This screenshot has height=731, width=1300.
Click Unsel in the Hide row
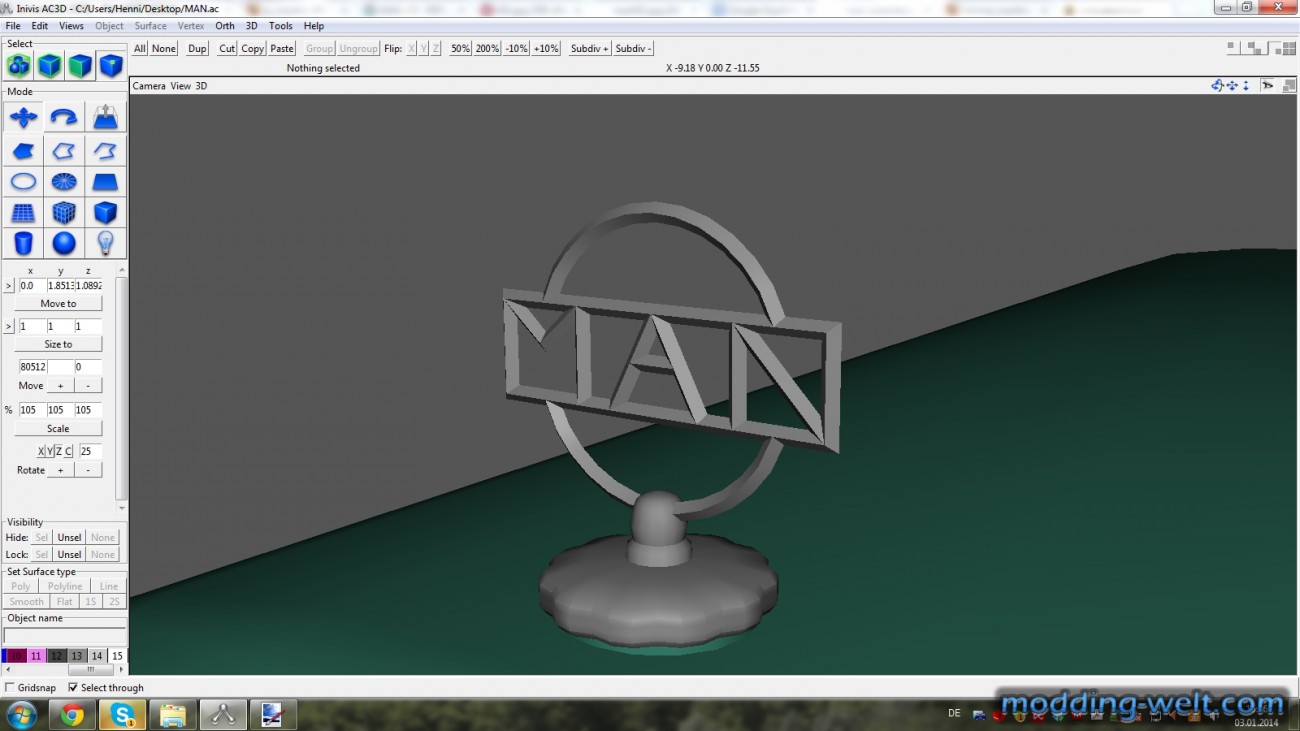coord(69,537)
